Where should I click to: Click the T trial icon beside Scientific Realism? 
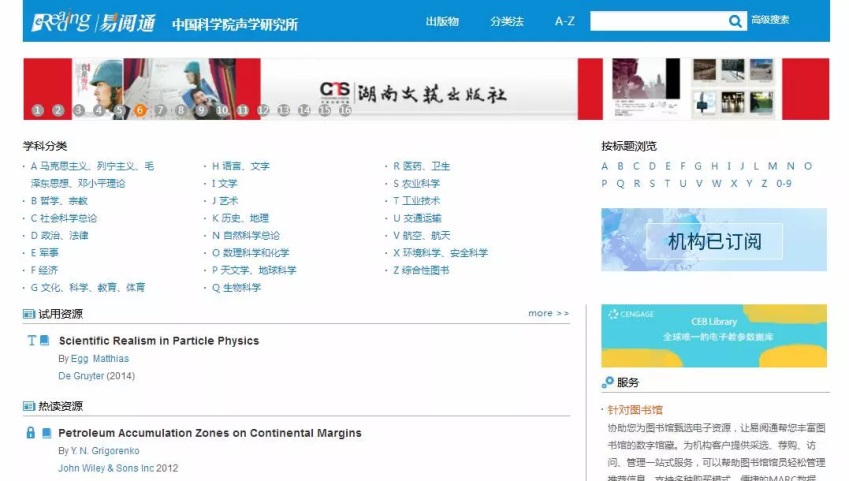[32, 341]
